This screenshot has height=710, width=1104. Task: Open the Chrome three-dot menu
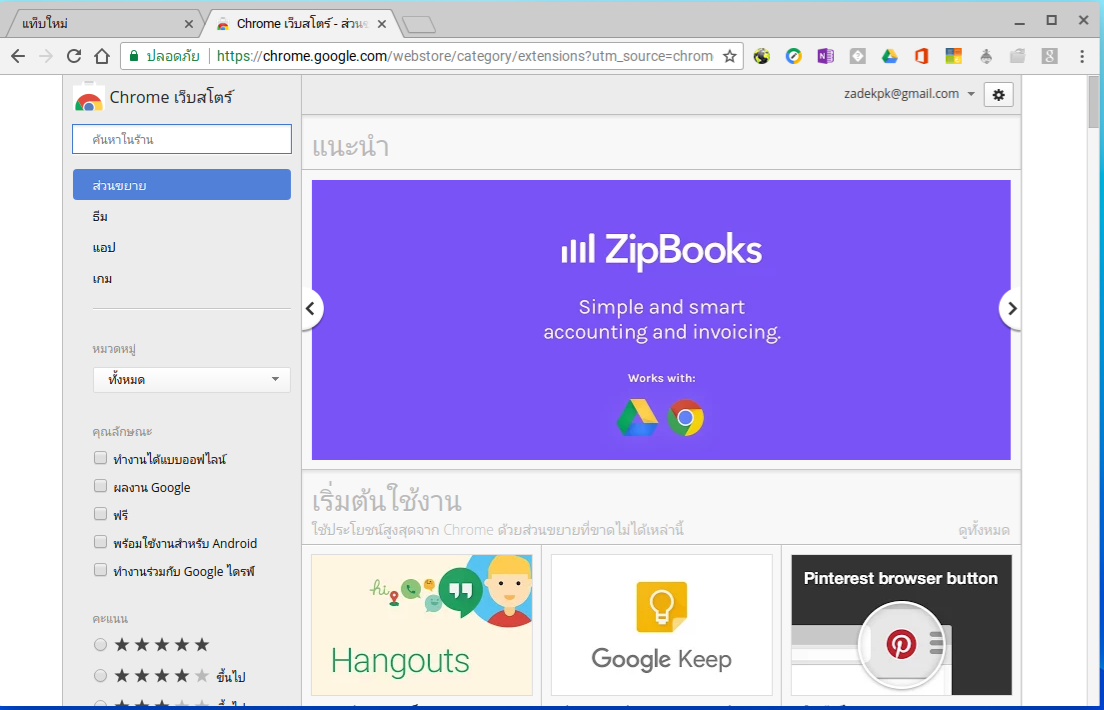tap(1082, 56)
